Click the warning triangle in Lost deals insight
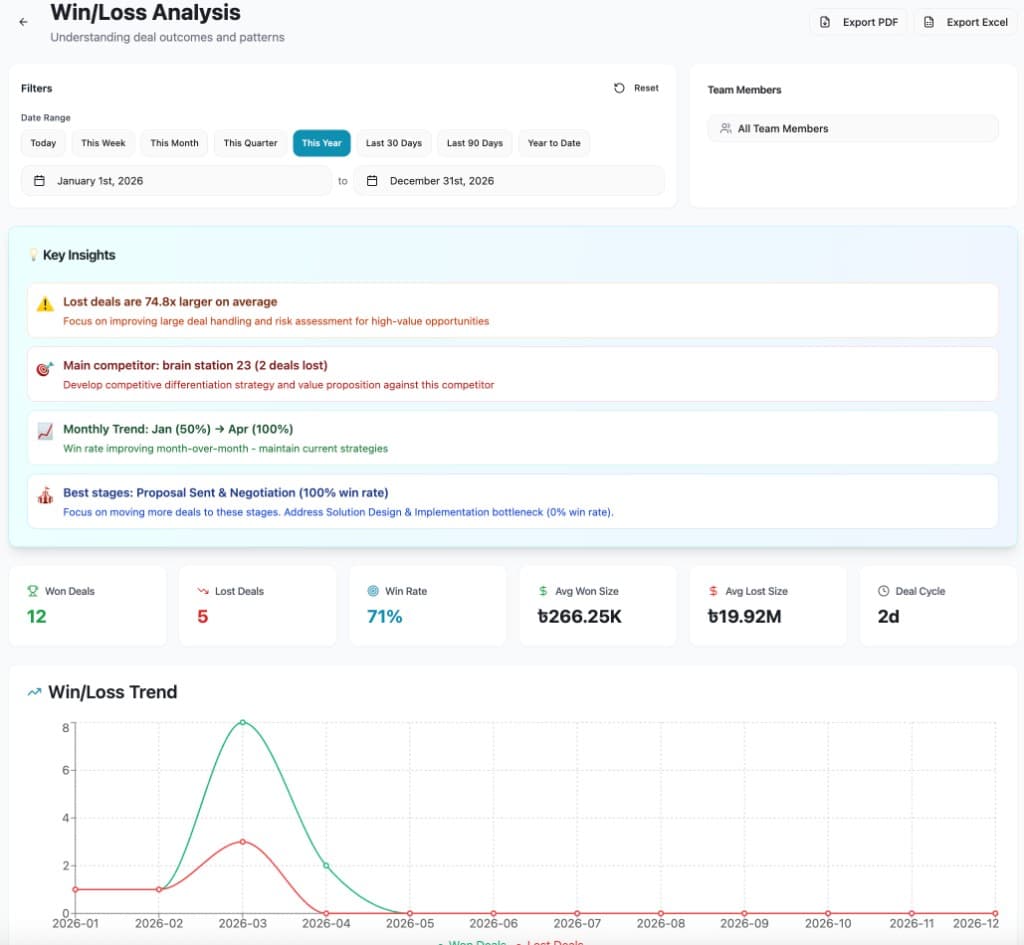Viewport: 1024px width, 945px height. point(42,303)
